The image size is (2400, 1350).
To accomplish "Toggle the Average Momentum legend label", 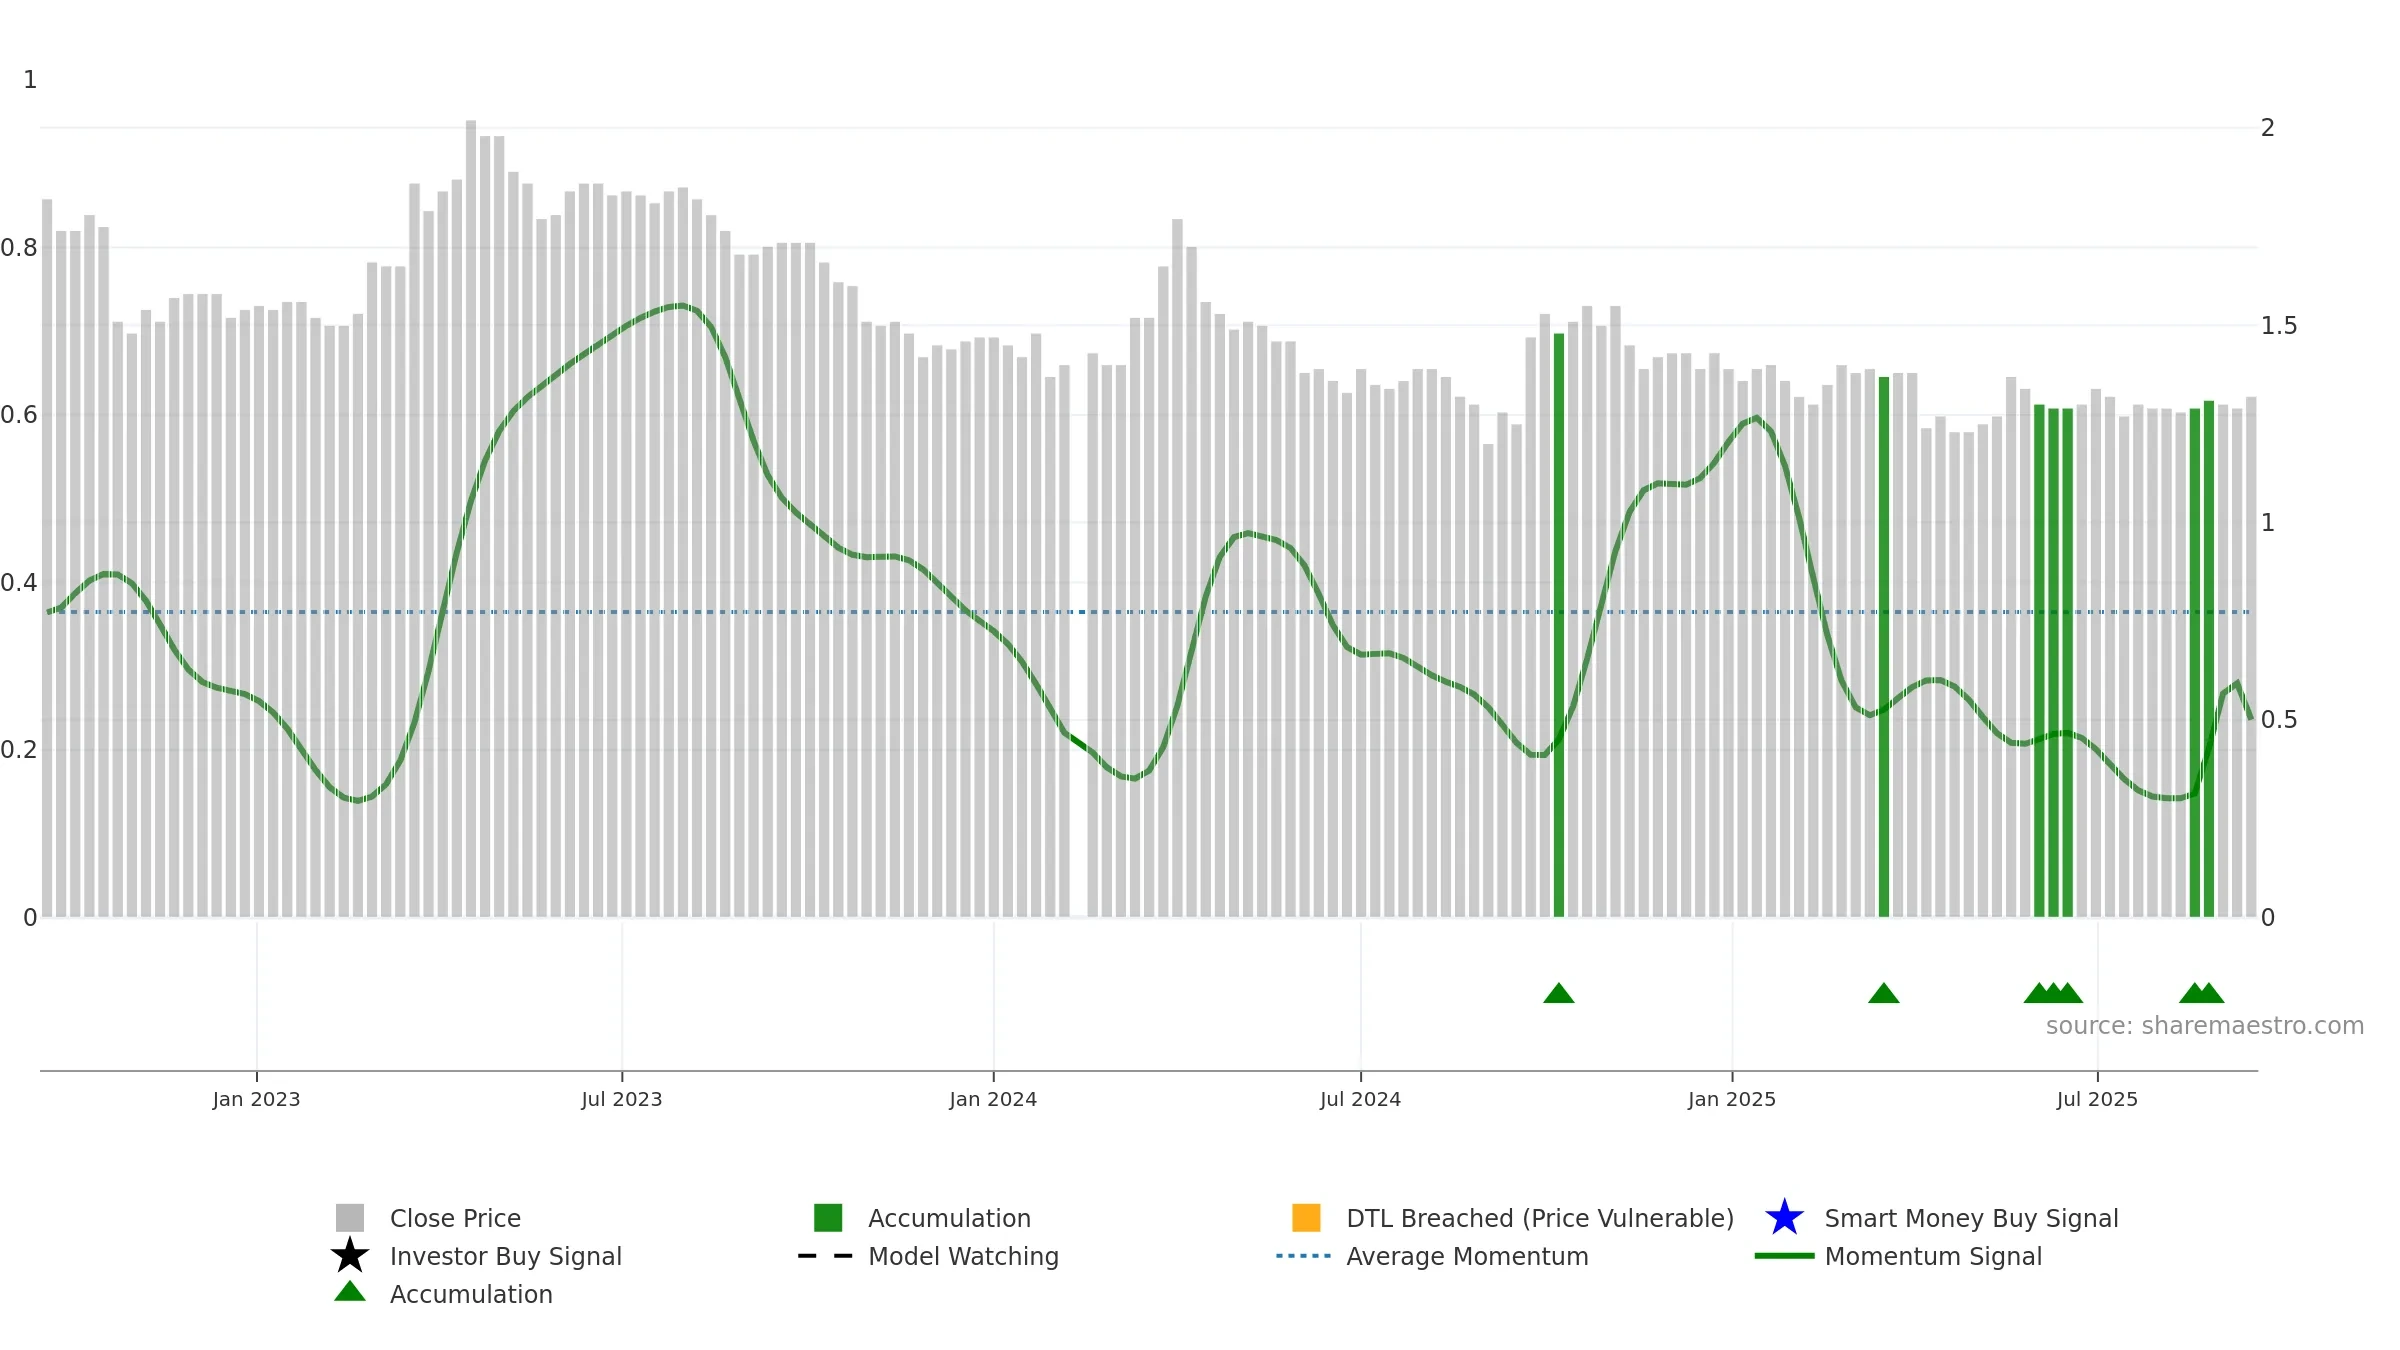I will pos(1467,1257).
